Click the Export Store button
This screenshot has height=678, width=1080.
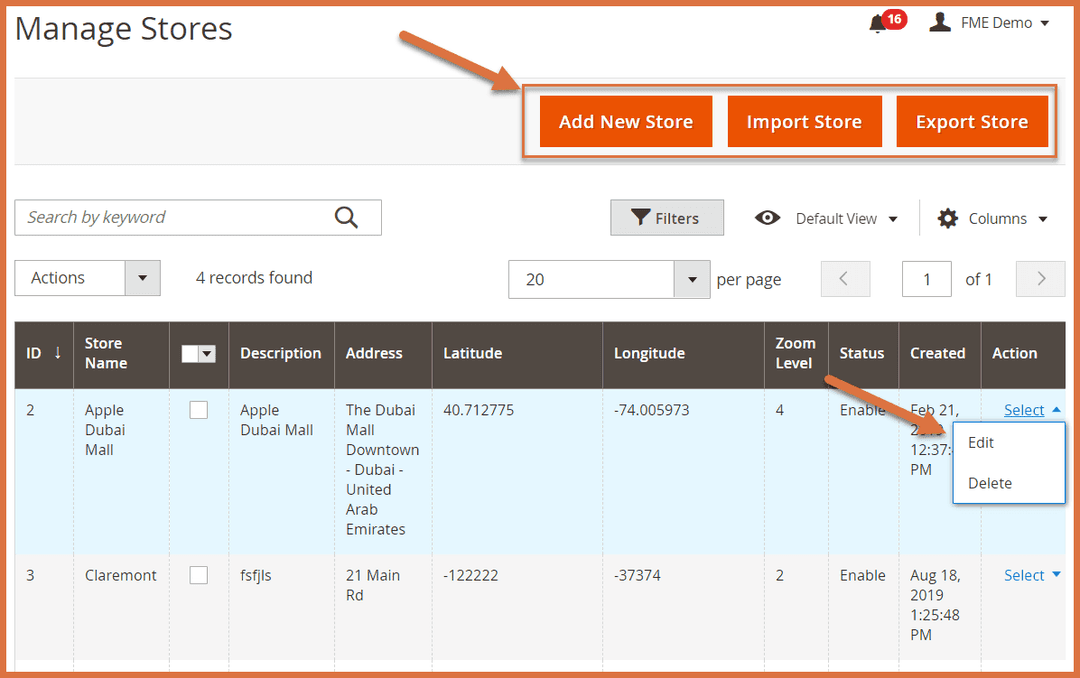click(x=972, y=122)
